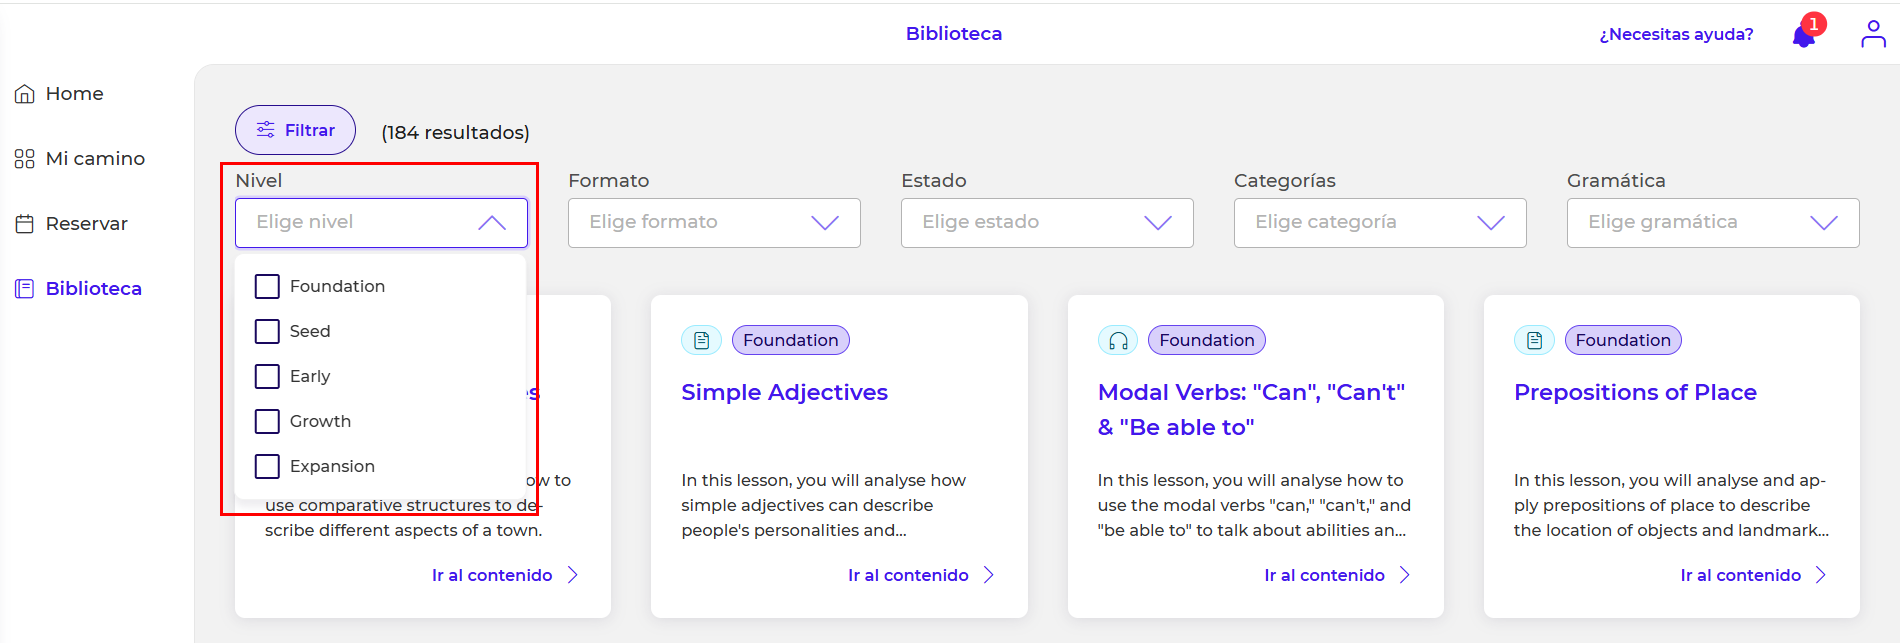Check the Foundation level checkbox

(x=267, y=287)
